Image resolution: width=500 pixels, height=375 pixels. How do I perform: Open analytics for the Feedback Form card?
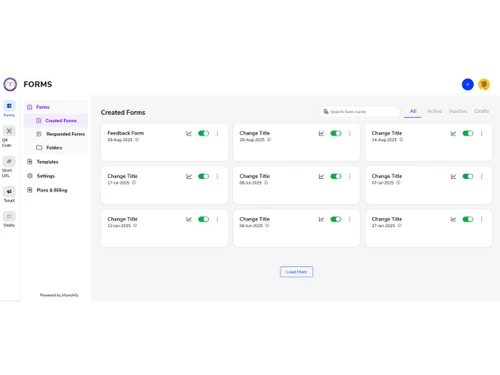[x=189, y=133]
